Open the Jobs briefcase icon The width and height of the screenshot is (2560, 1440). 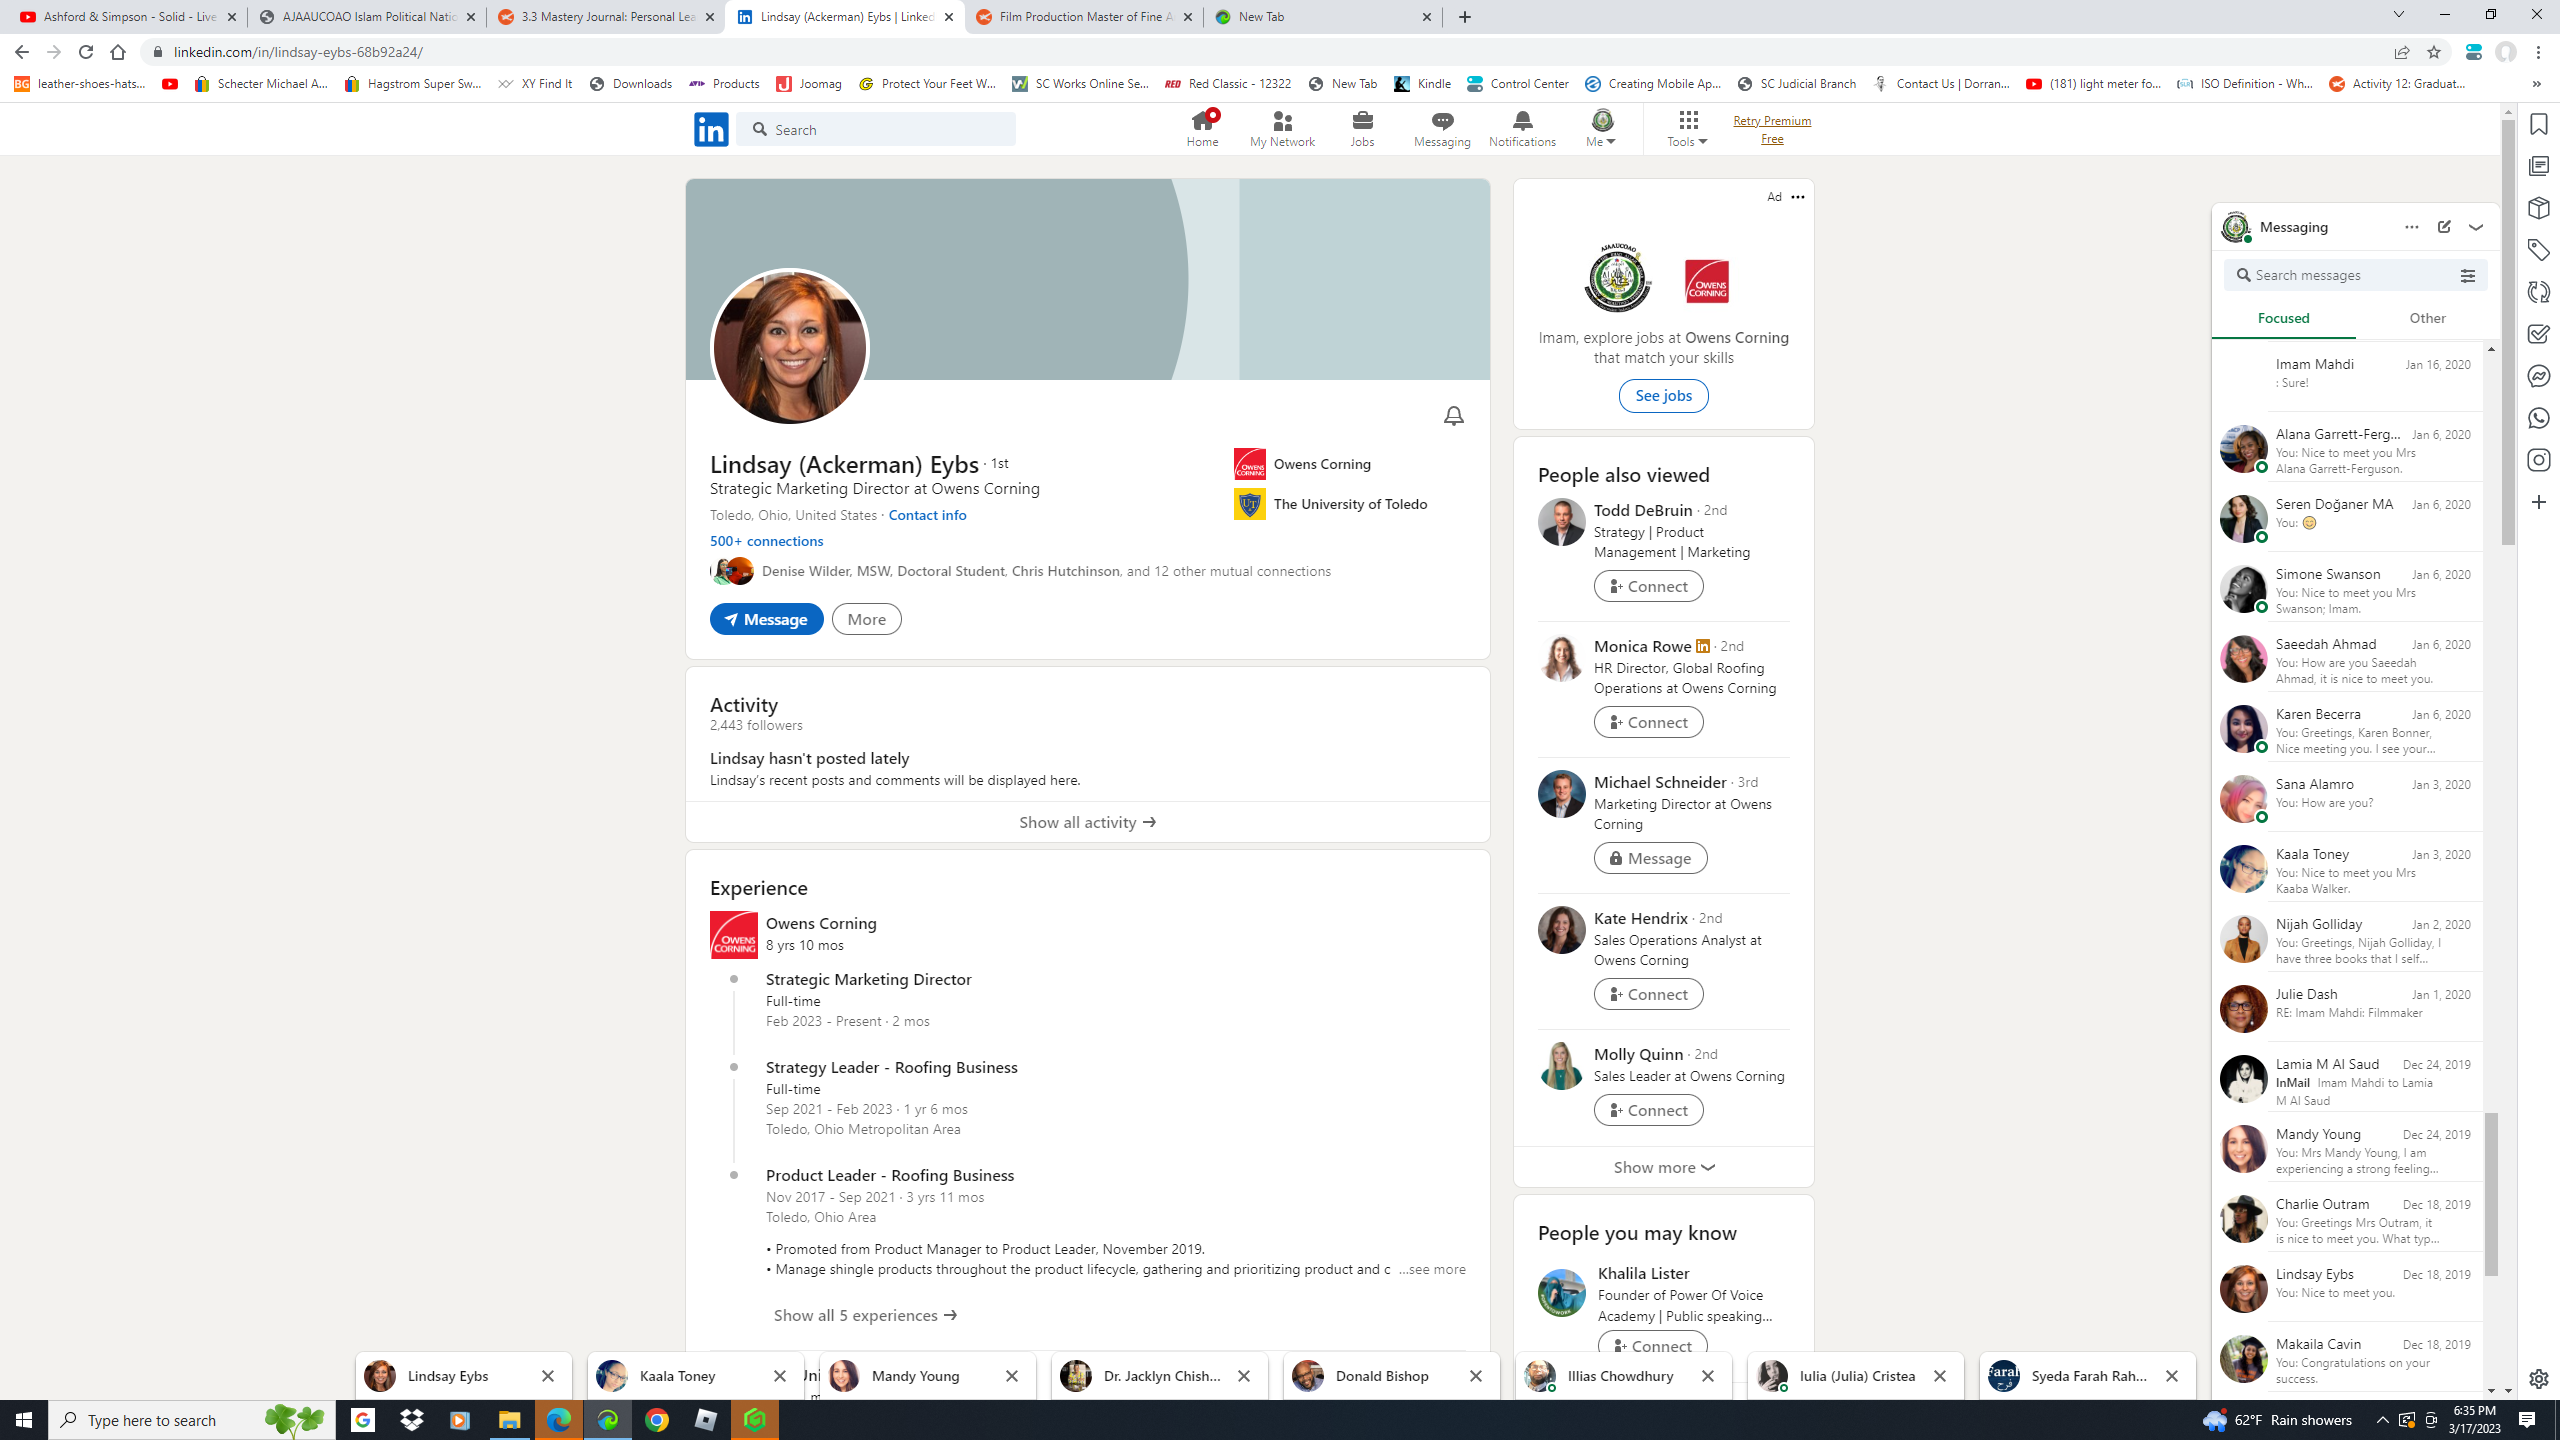pyautogui.click(x=1362, y=129)
